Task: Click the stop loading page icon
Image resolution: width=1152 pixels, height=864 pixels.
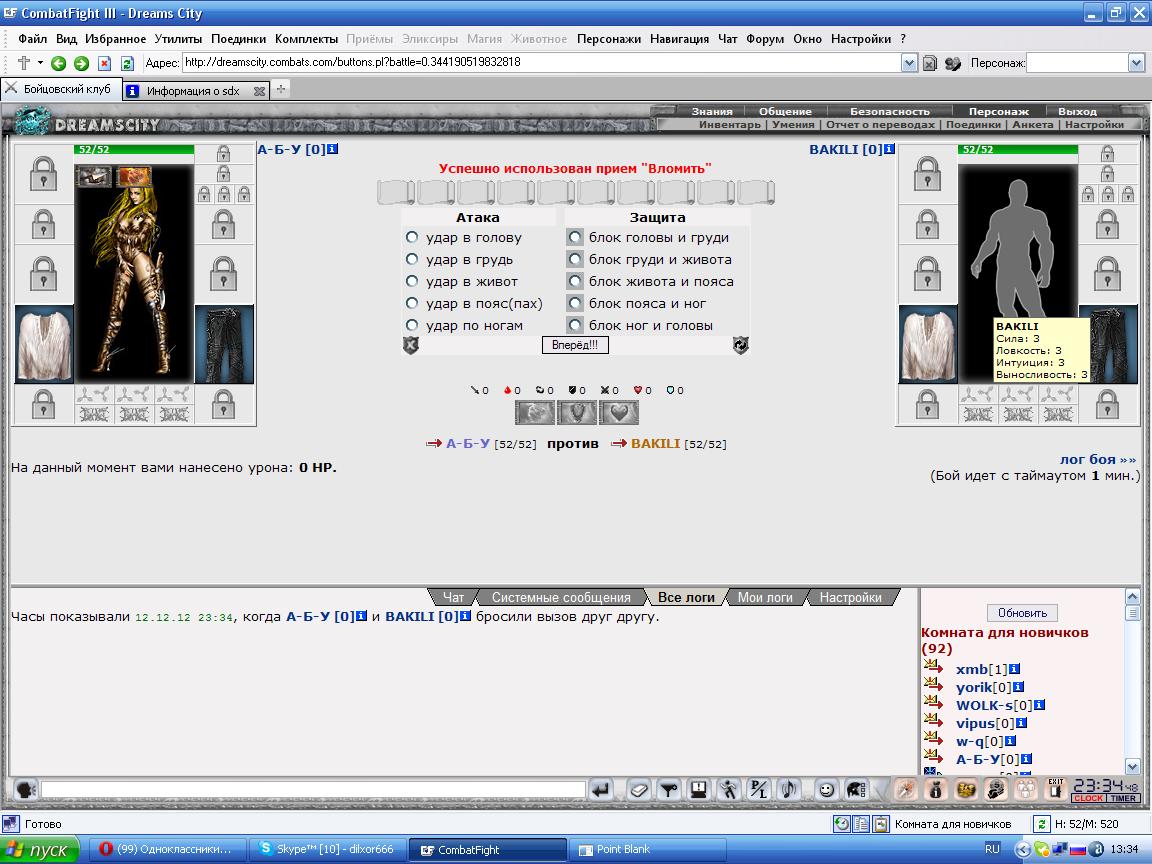Action: (104, 63)
